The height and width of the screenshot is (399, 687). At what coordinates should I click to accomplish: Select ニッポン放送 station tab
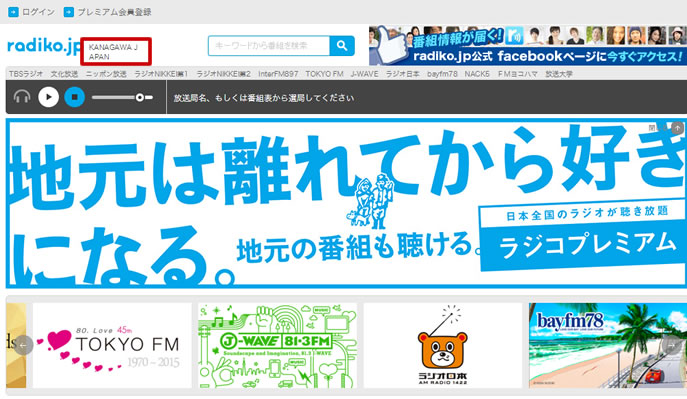coord(106,74)
